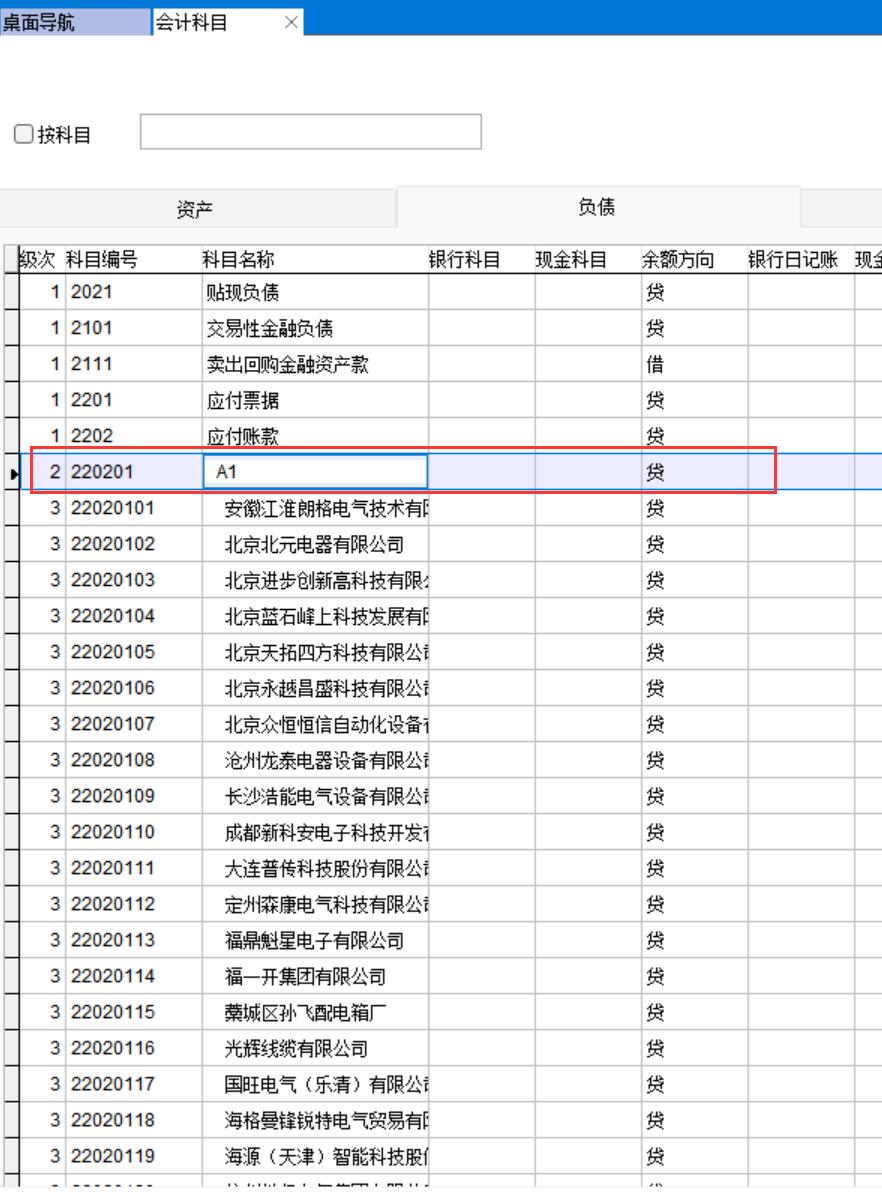Click account number 22020116 cell
Screen dimensions: 882x1192
pos(112,1049)
